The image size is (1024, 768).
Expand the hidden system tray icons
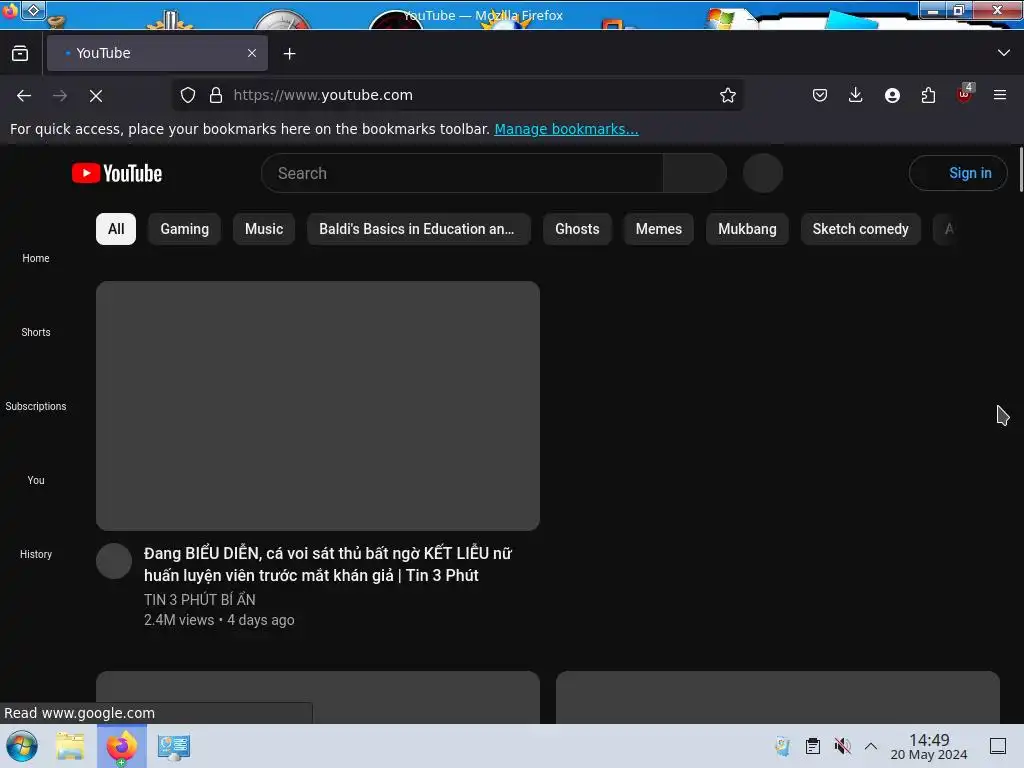871,746
